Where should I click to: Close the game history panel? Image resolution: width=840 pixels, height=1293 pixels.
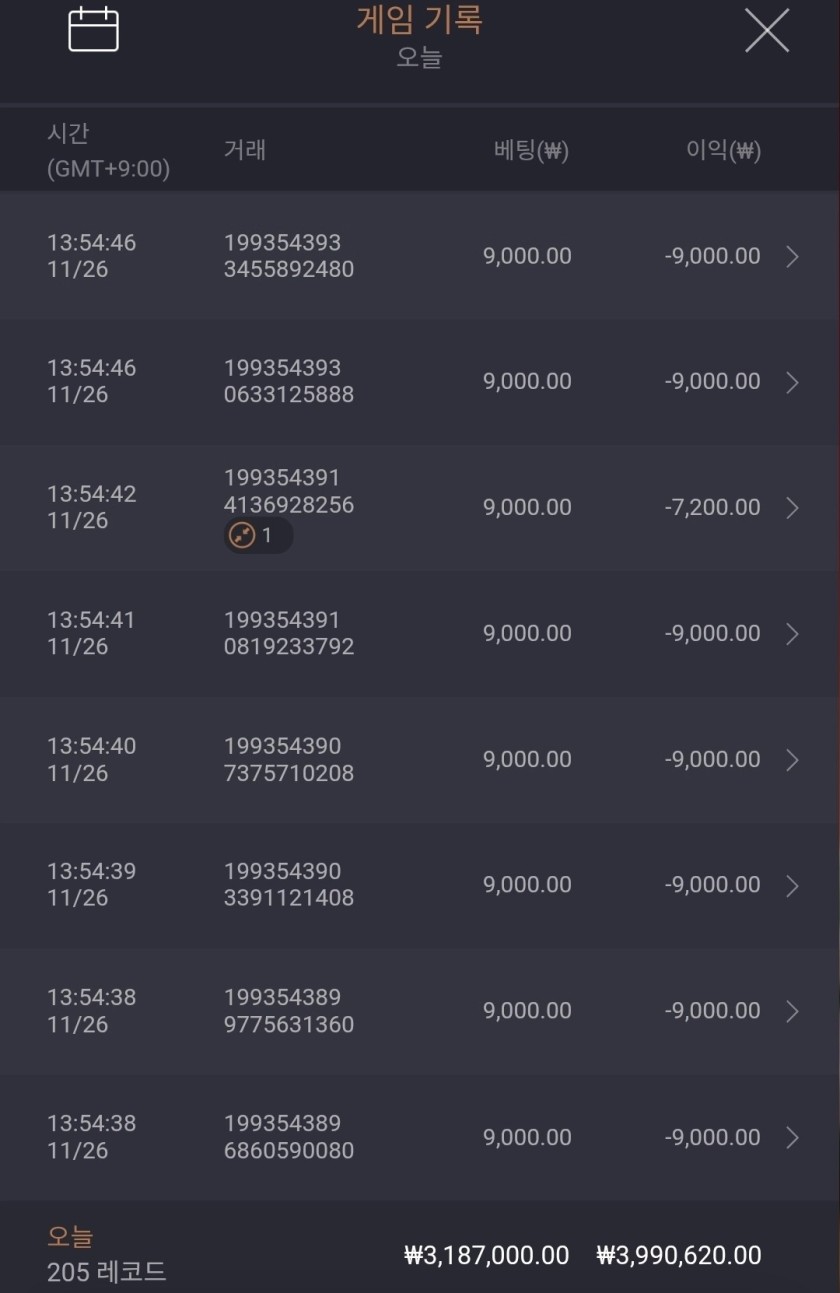[767, 30]
